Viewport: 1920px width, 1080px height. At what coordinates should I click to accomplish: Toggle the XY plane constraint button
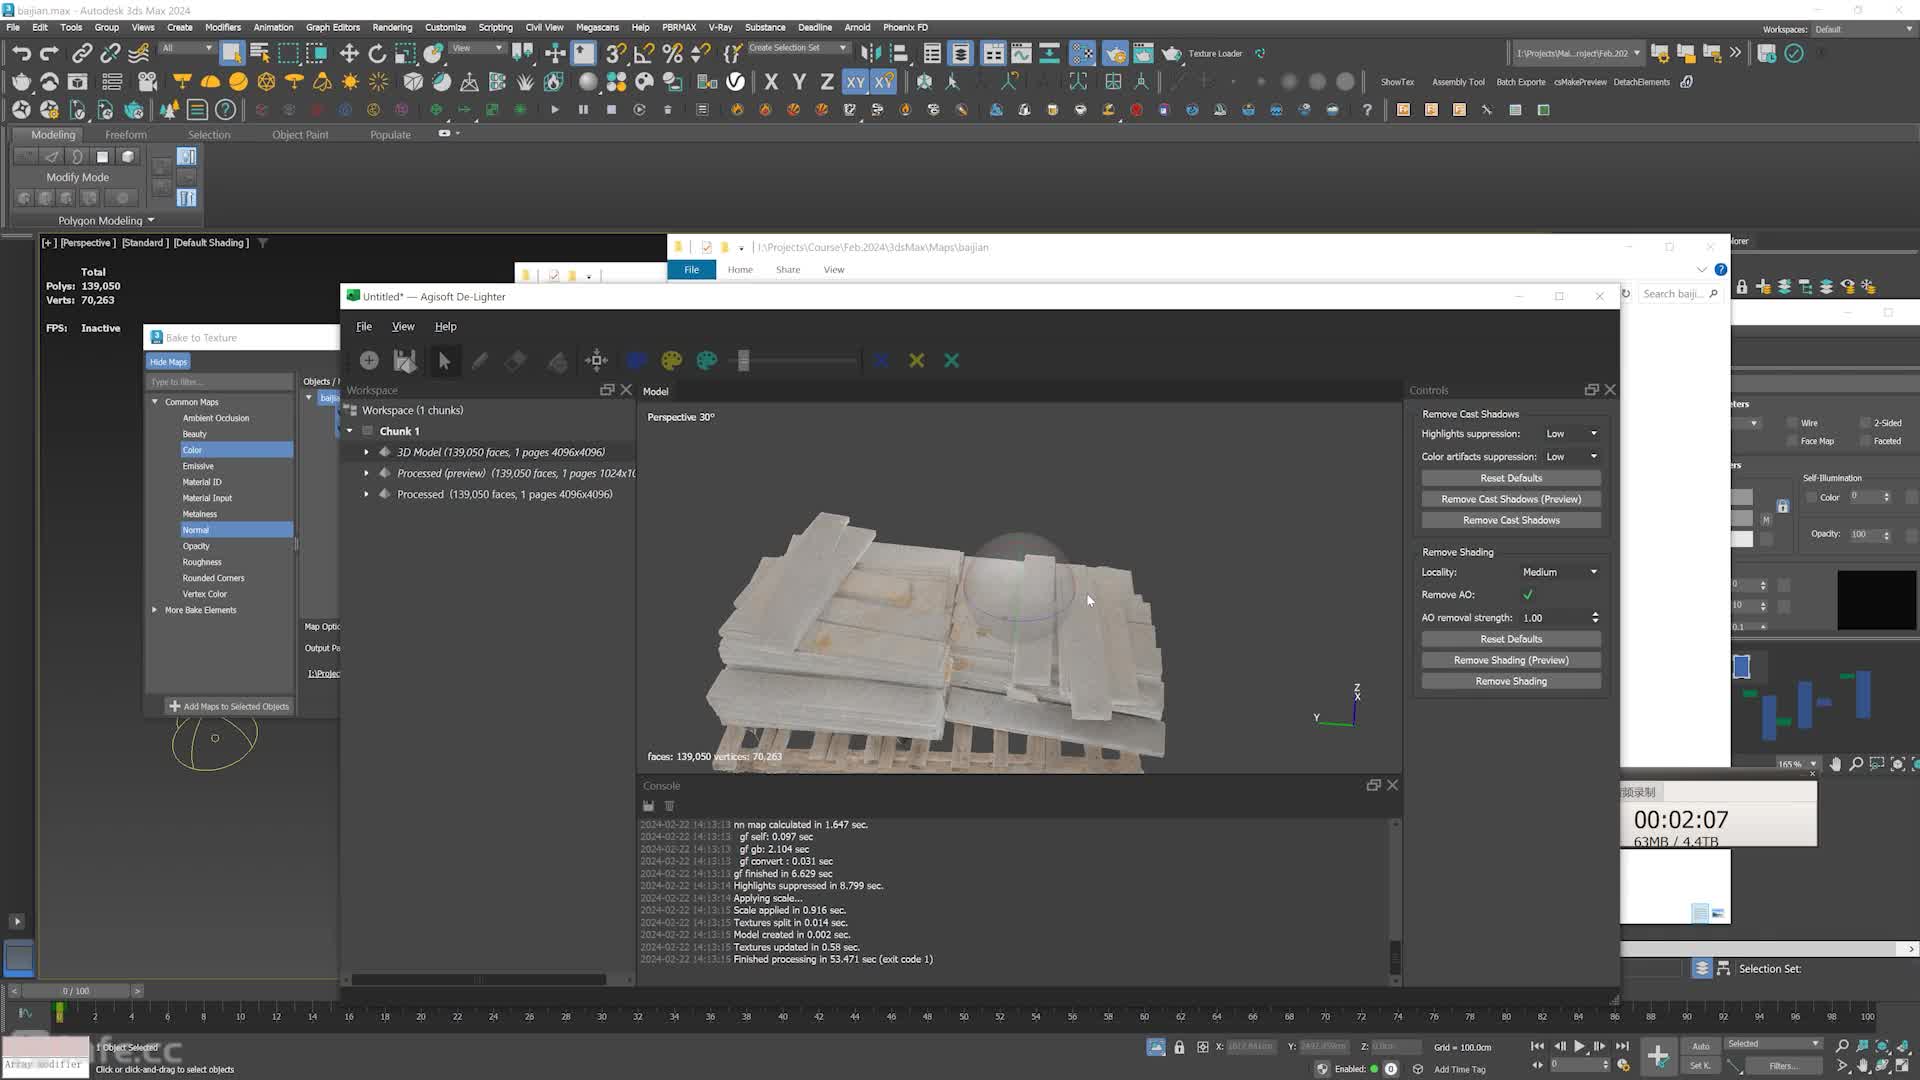click(x=855, y=82)
